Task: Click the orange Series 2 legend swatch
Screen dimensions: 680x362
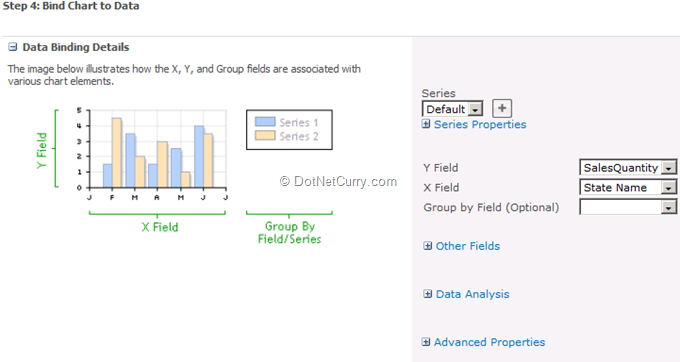Action: coord(265,136)
